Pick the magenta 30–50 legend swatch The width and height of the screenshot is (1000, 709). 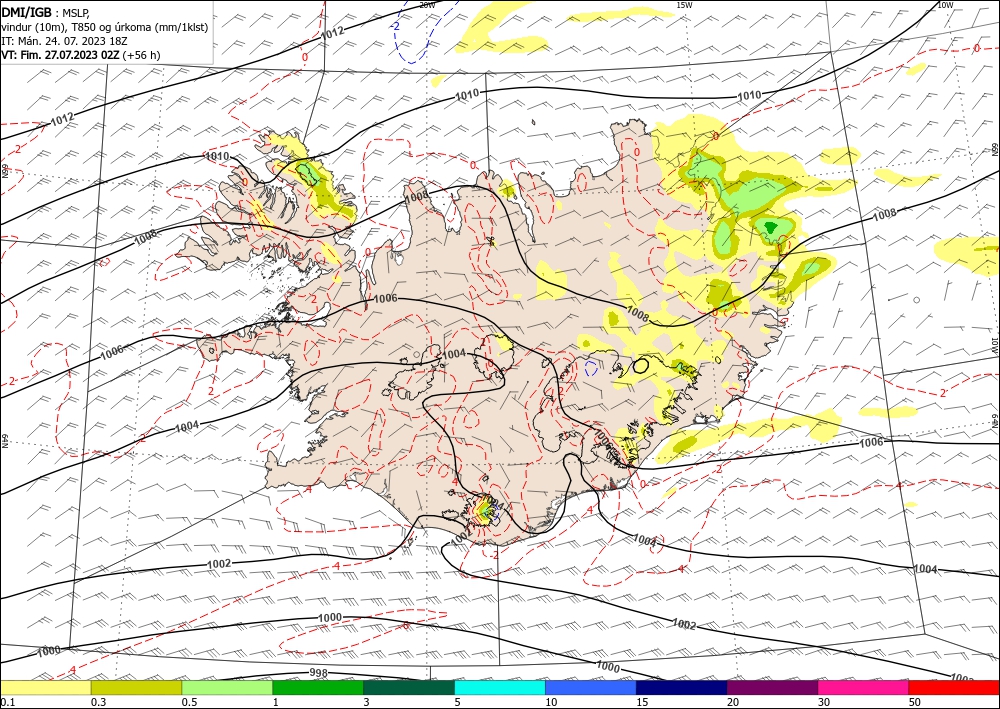click(x=864, y=687)
